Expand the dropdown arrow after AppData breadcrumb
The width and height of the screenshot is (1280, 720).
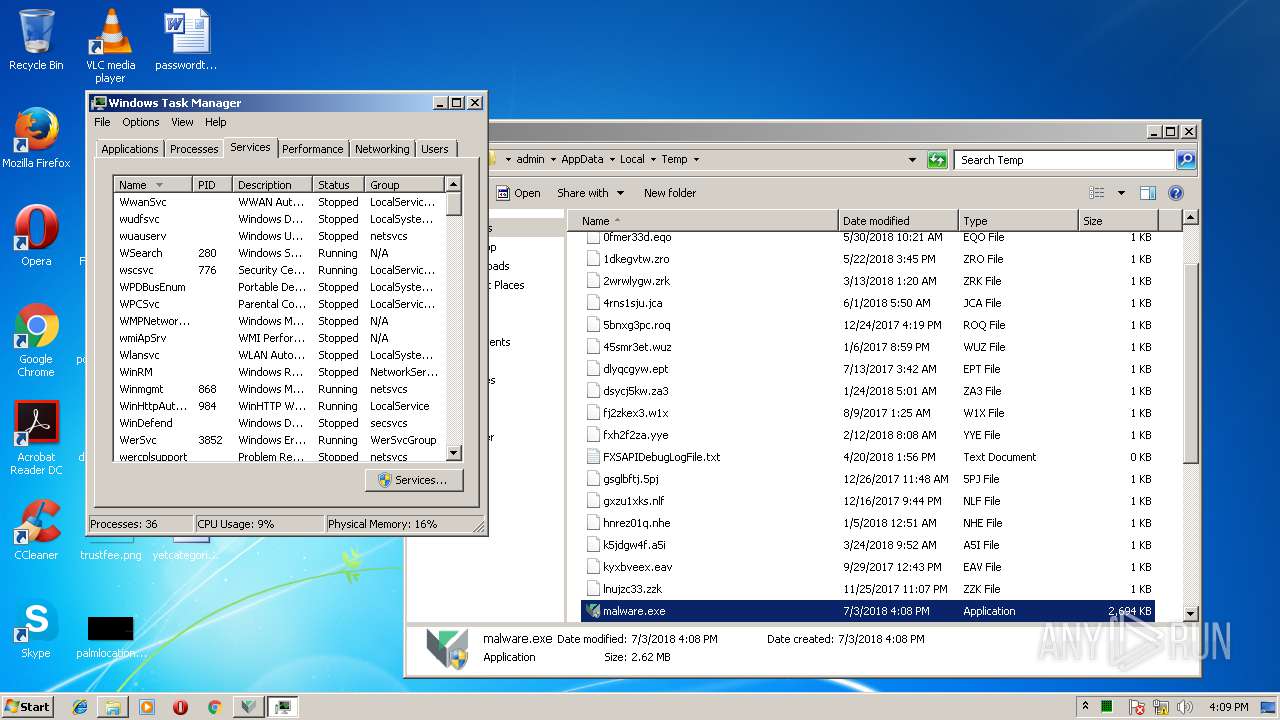[x=611, y=159]
